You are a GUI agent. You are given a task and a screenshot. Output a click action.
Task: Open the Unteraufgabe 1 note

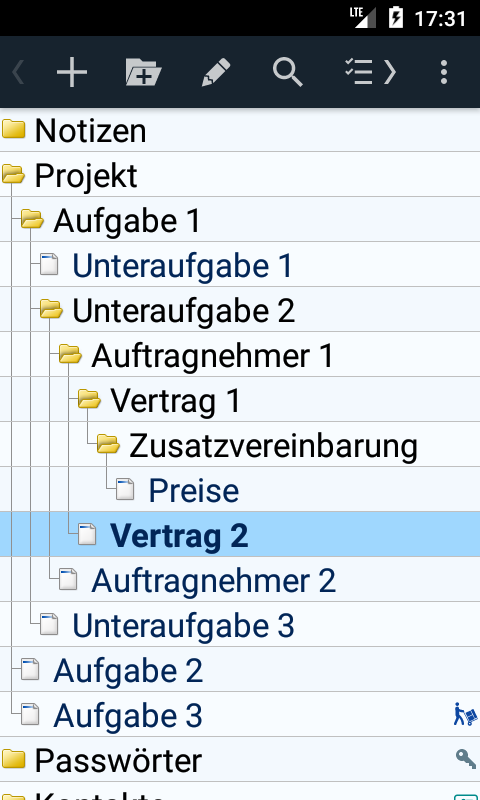point(182,265)
